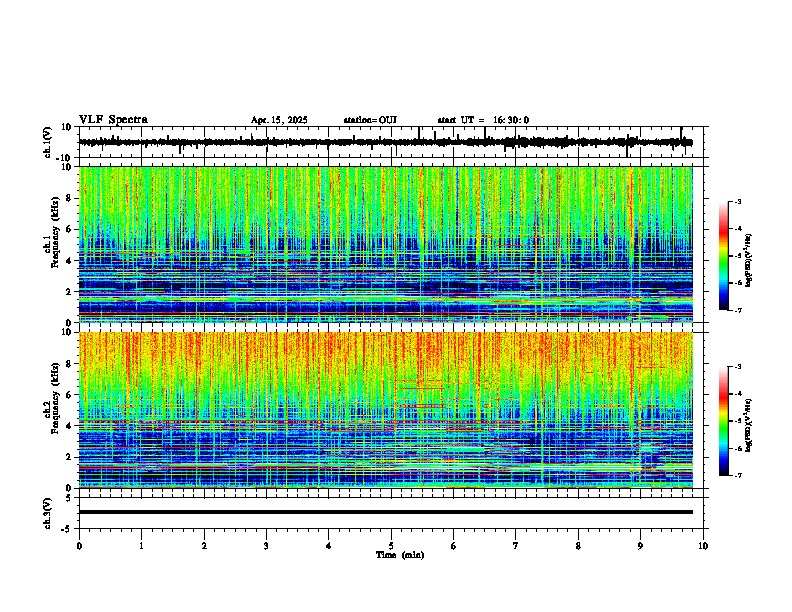
Task: Click time axis tick label "2"
Action: pyautogui.click(x=204, y=546)
